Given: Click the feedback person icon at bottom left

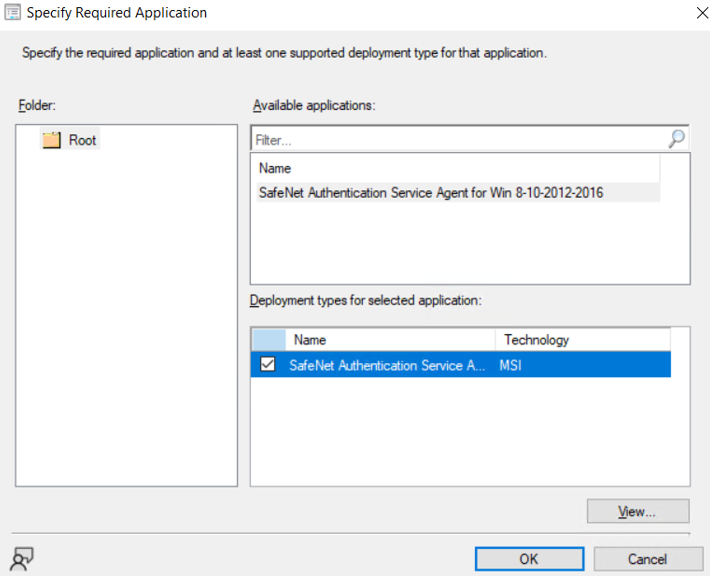Looking at the screenshot, I should pos(22,559).
